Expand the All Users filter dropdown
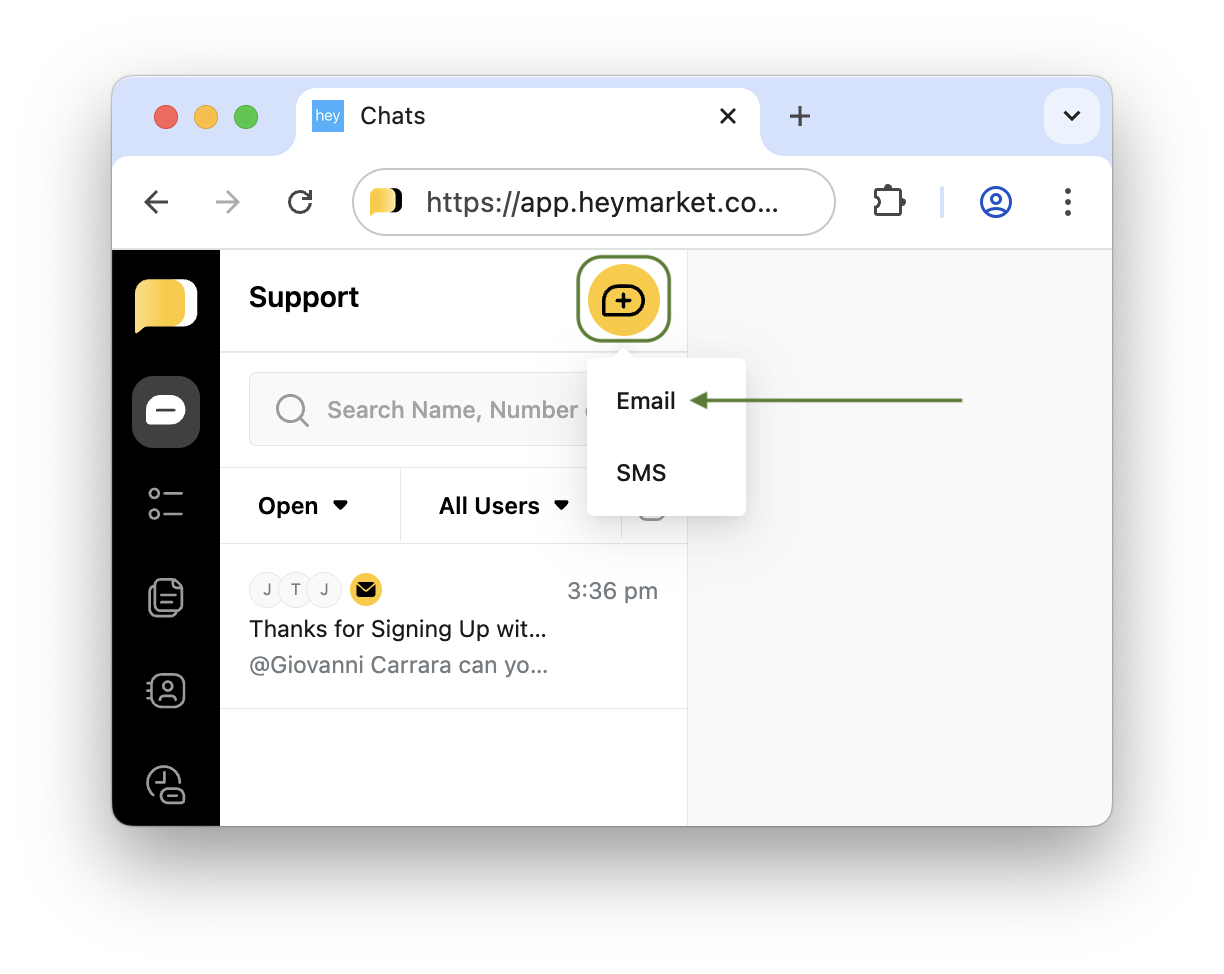 pos(504,506)
